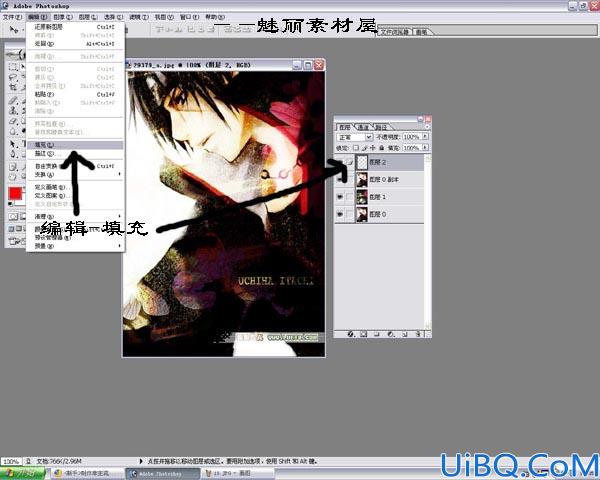This screenshot has height=480, width=600.
Task: Add layer style at Layers panel bottom
Action: pos(351,334)
